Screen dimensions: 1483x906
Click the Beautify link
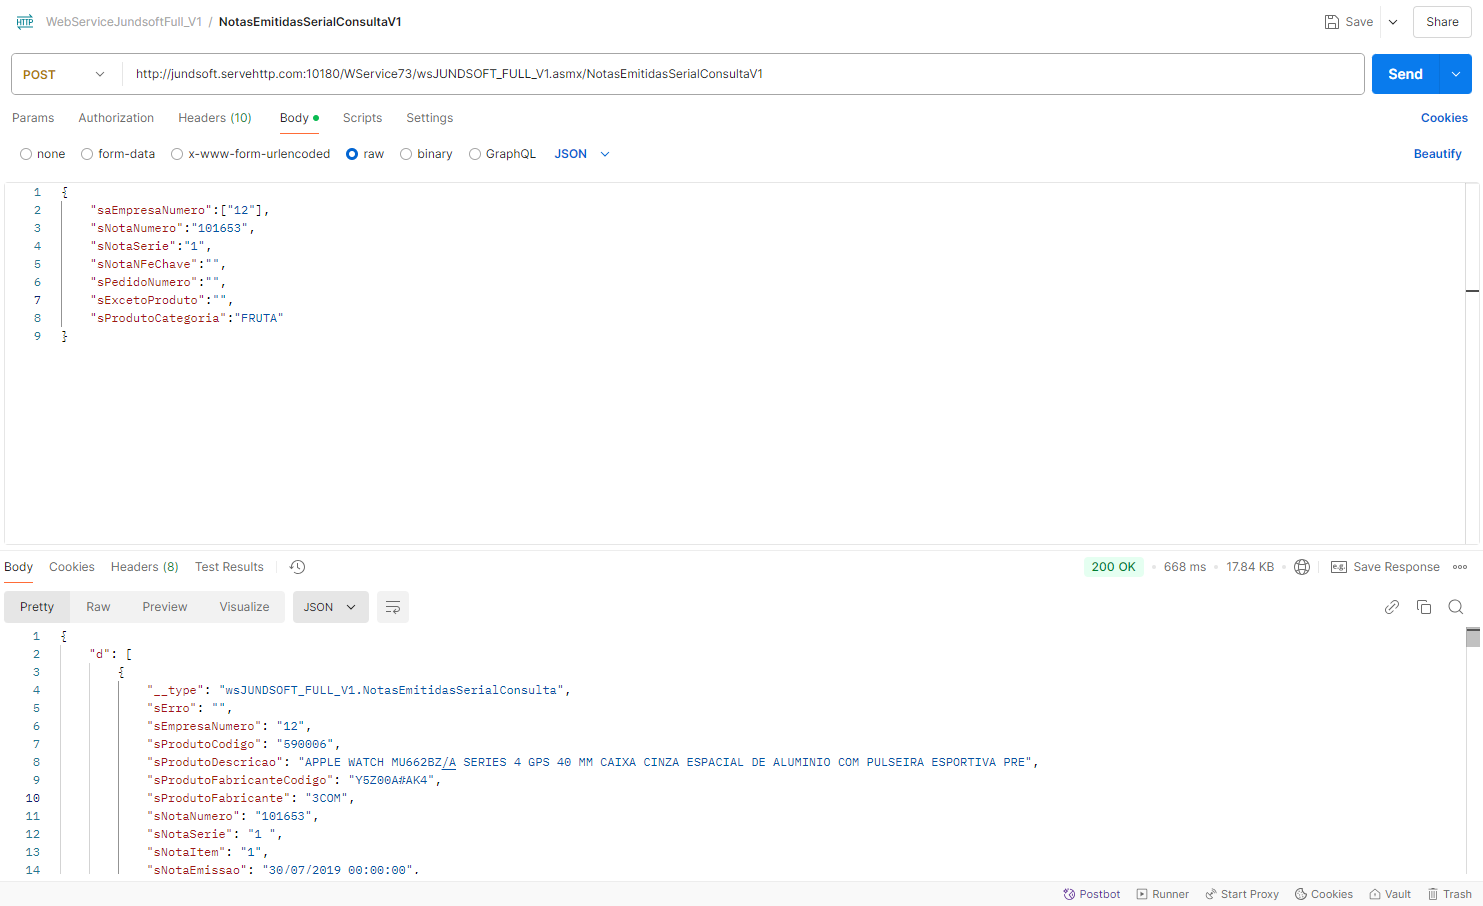[1437, 154]
